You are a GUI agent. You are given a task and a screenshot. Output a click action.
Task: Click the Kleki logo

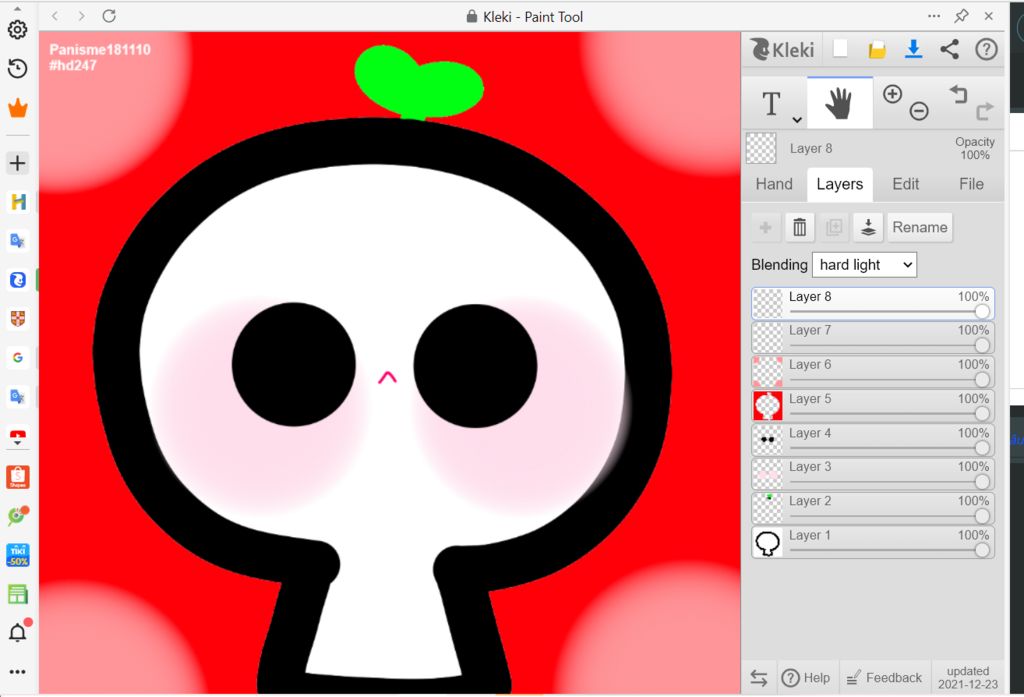(782, 50)
